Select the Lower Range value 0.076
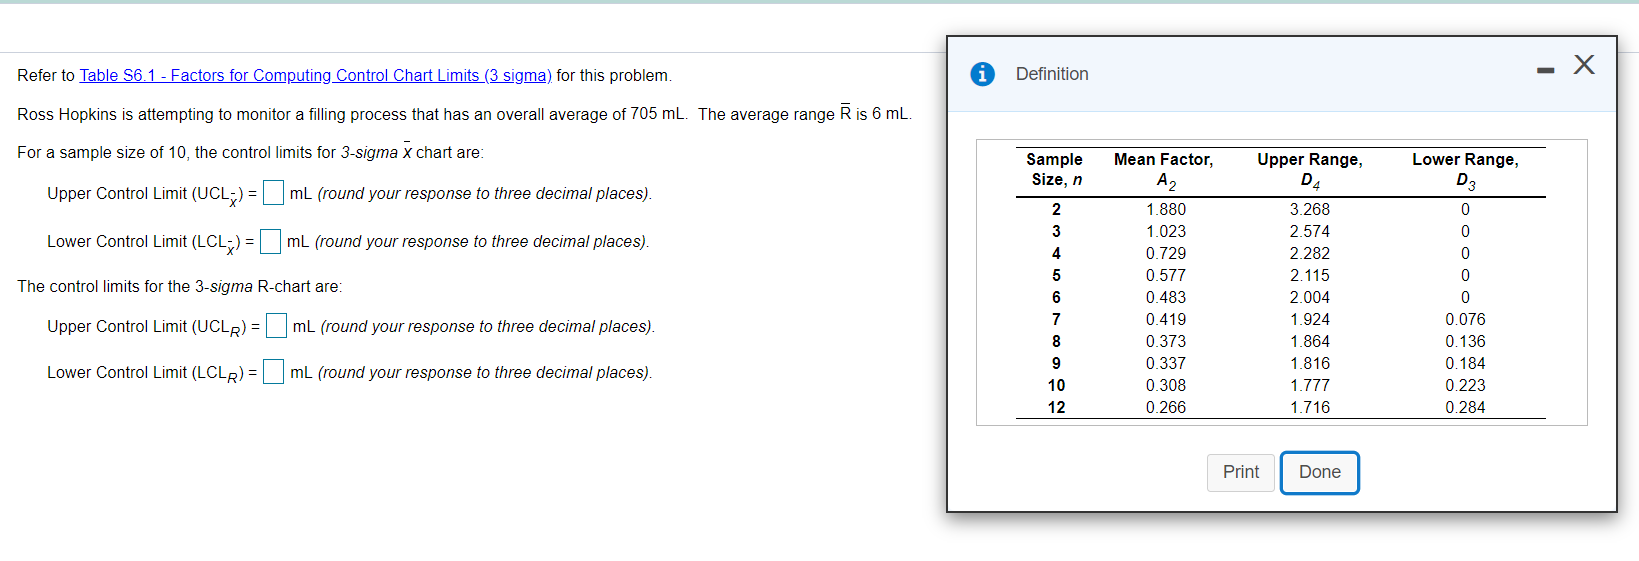Screen dimensions: 1639x561 coord(1465,319)
